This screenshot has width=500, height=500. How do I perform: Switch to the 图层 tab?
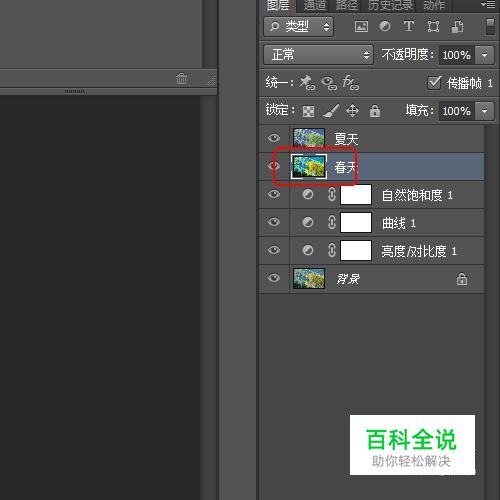coord(278,5)
